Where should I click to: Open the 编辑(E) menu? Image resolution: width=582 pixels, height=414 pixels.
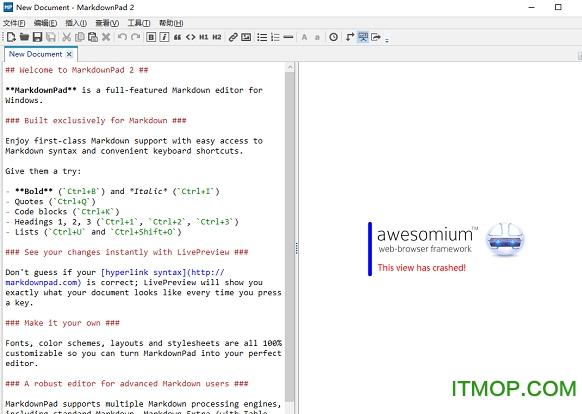point(45,23)
